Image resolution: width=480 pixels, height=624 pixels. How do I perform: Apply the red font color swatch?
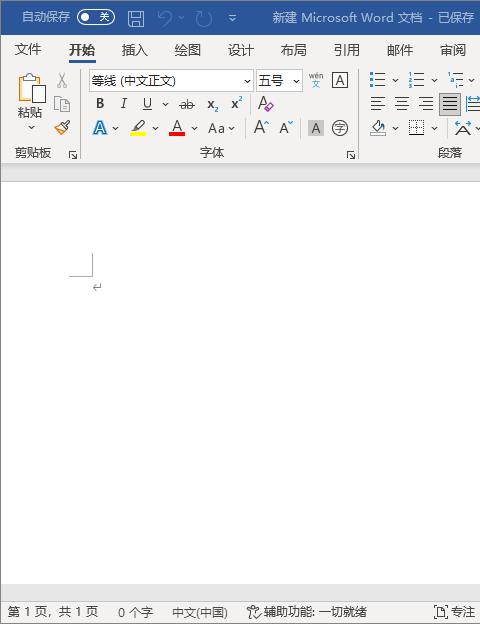point(177,128)
